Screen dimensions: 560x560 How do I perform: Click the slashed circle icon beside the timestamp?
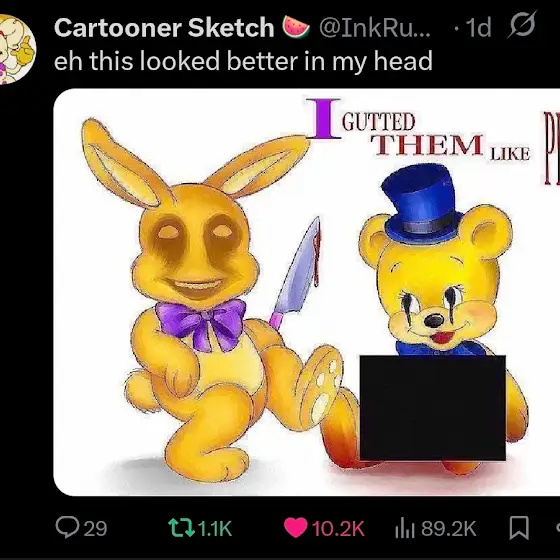tap(522, 25)
